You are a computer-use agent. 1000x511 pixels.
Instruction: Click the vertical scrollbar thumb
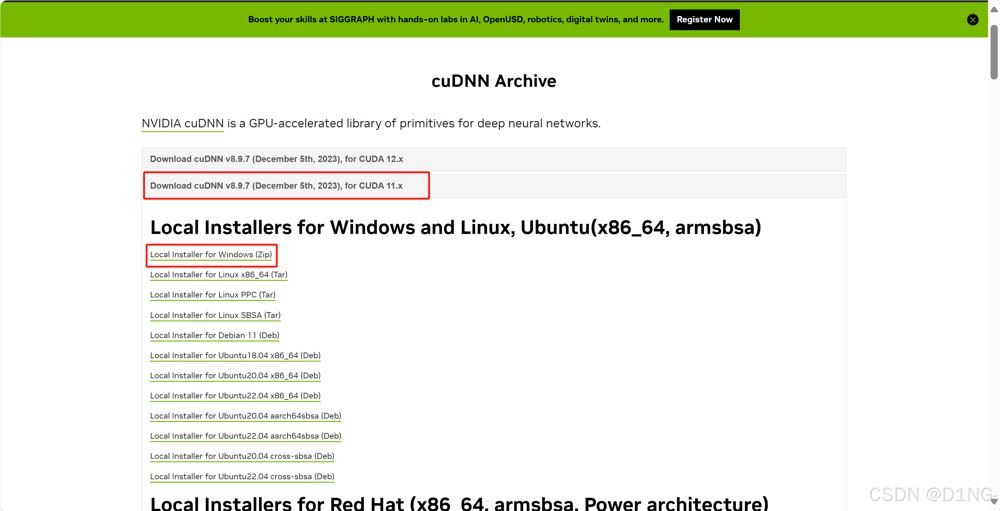pos(994,54)
